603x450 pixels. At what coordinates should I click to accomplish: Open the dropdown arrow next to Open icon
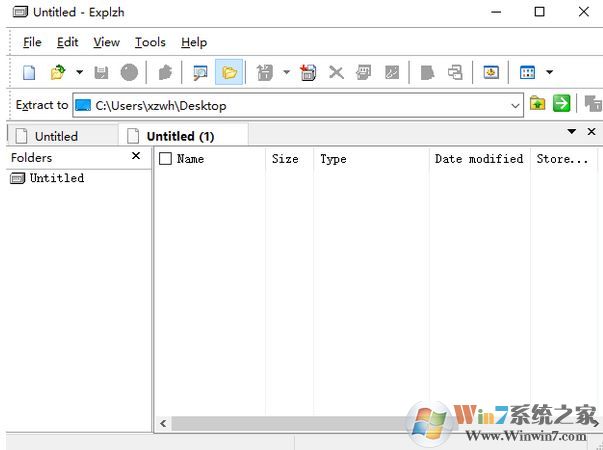click(79, 72)
